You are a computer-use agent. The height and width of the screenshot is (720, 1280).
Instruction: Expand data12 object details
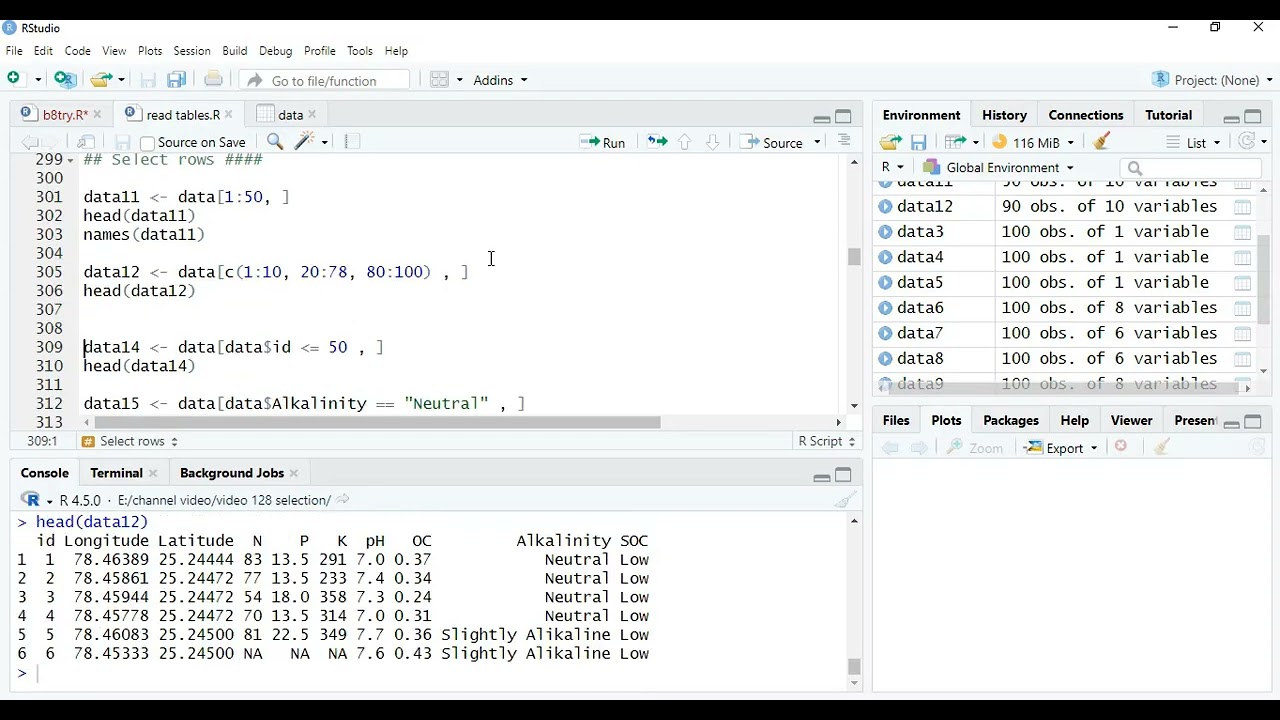click(885, 207)
